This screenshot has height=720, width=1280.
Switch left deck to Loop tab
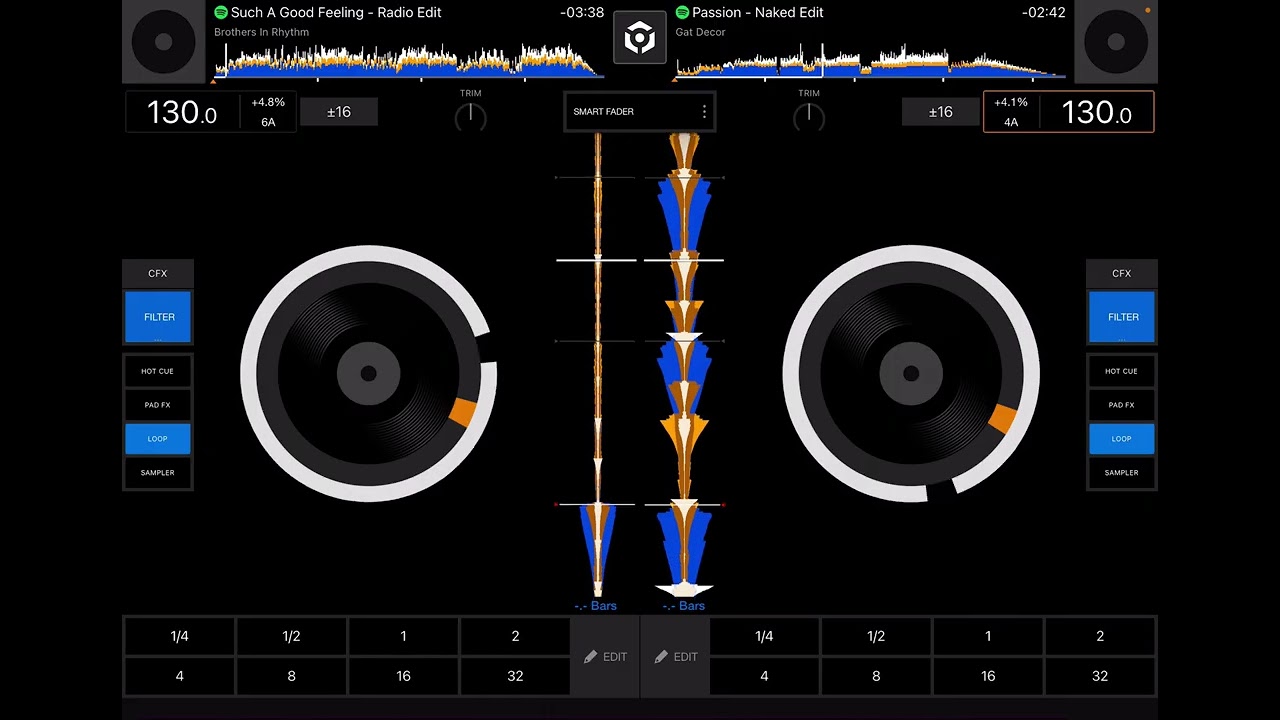click(157, 439)
